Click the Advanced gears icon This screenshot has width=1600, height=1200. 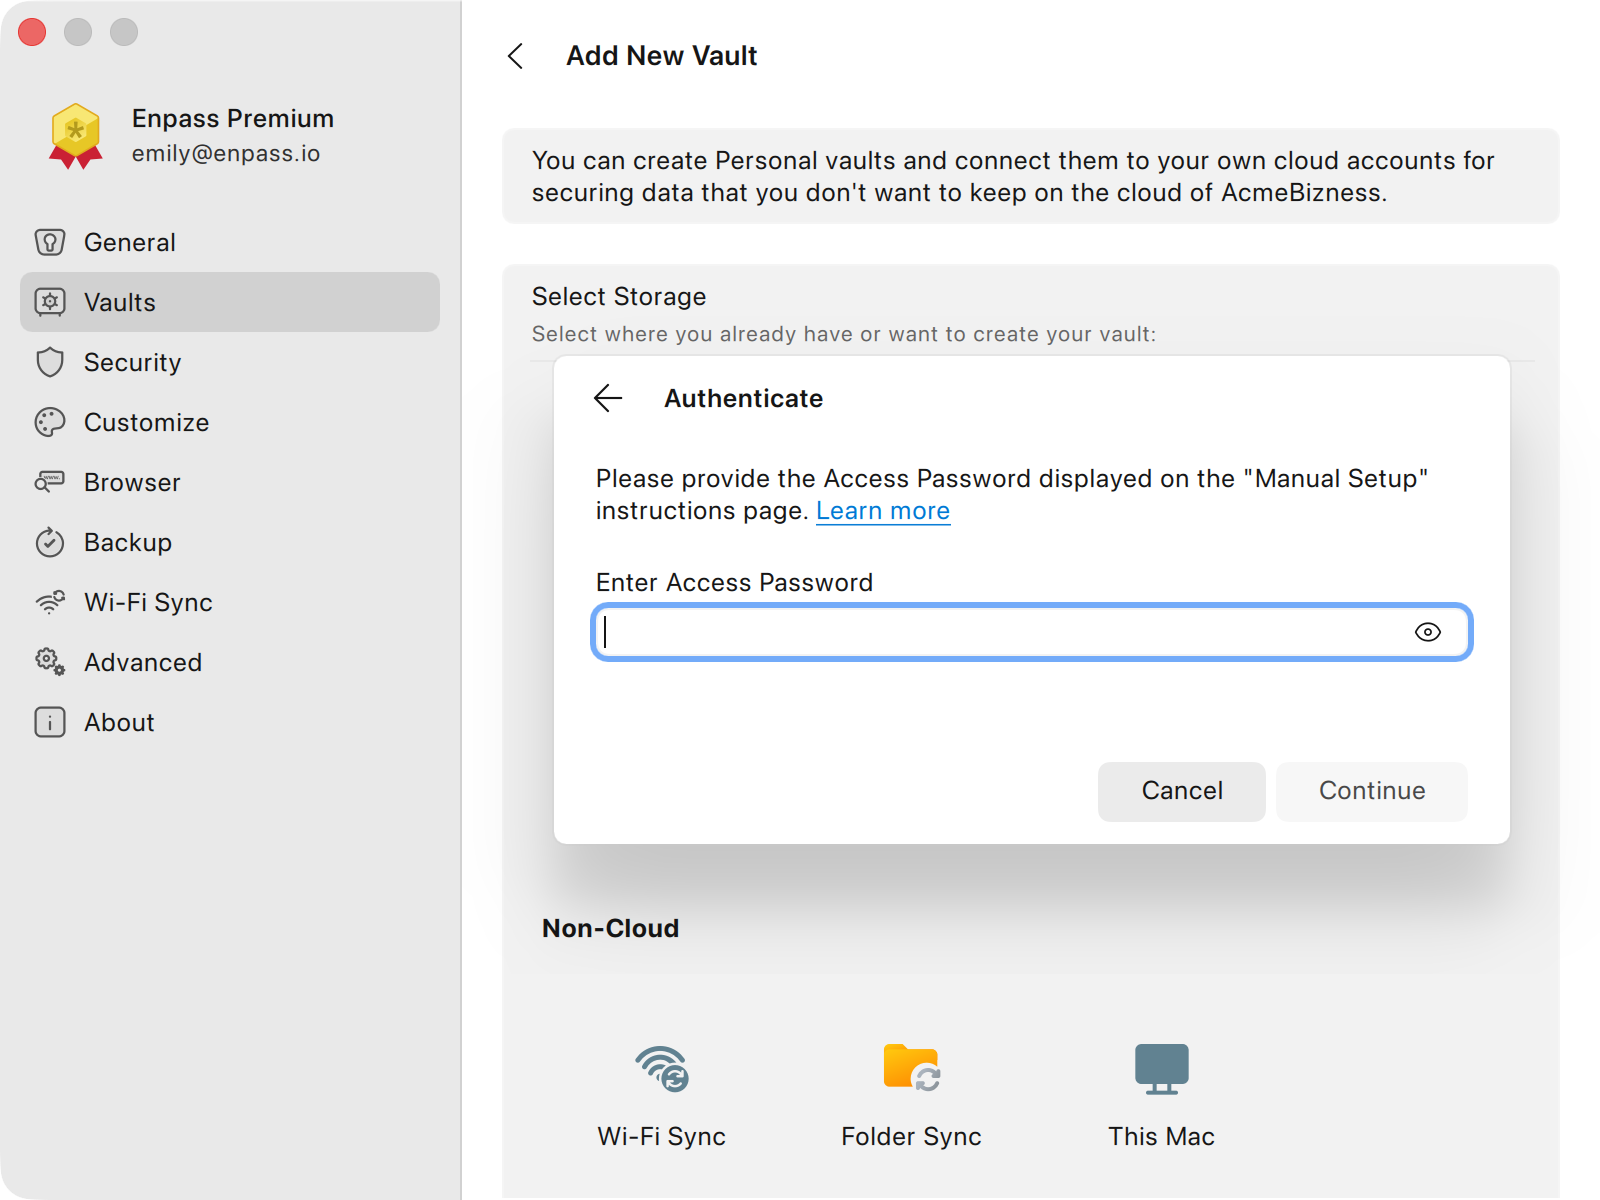click(50, 662)
